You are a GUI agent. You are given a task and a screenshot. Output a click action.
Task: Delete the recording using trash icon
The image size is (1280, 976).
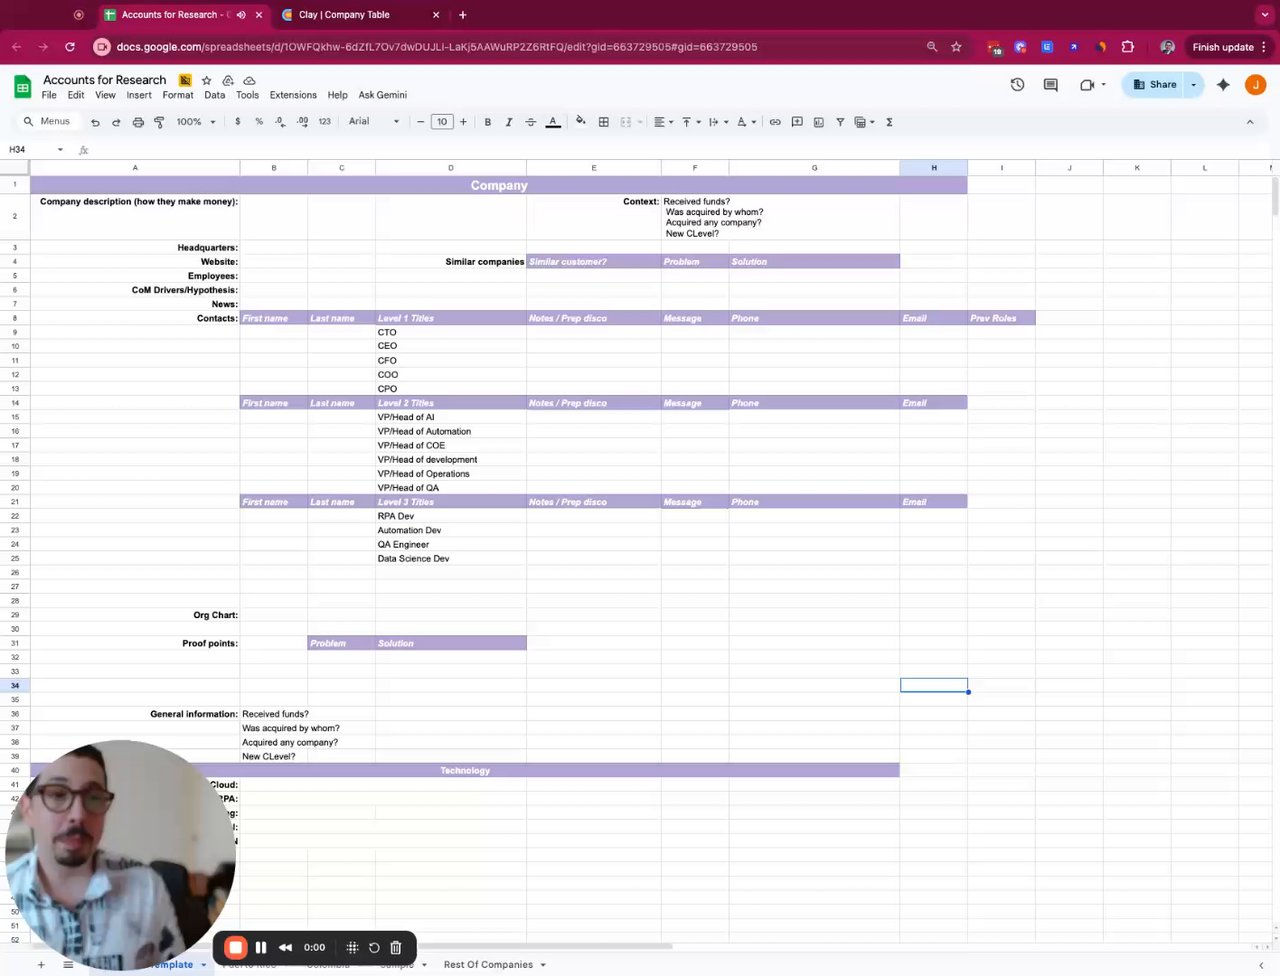396,947
